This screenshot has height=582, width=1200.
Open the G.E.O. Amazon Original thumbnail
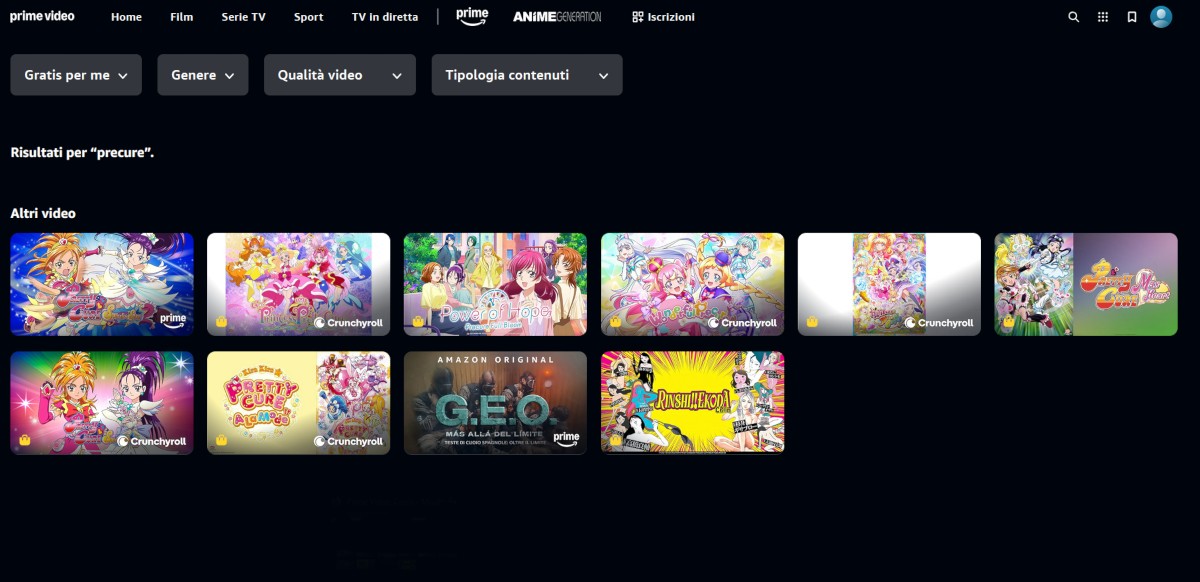496,402
